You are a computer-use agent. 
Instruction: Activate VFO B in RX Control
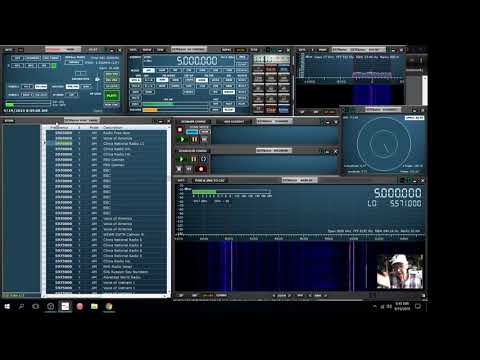coord(135,86)
